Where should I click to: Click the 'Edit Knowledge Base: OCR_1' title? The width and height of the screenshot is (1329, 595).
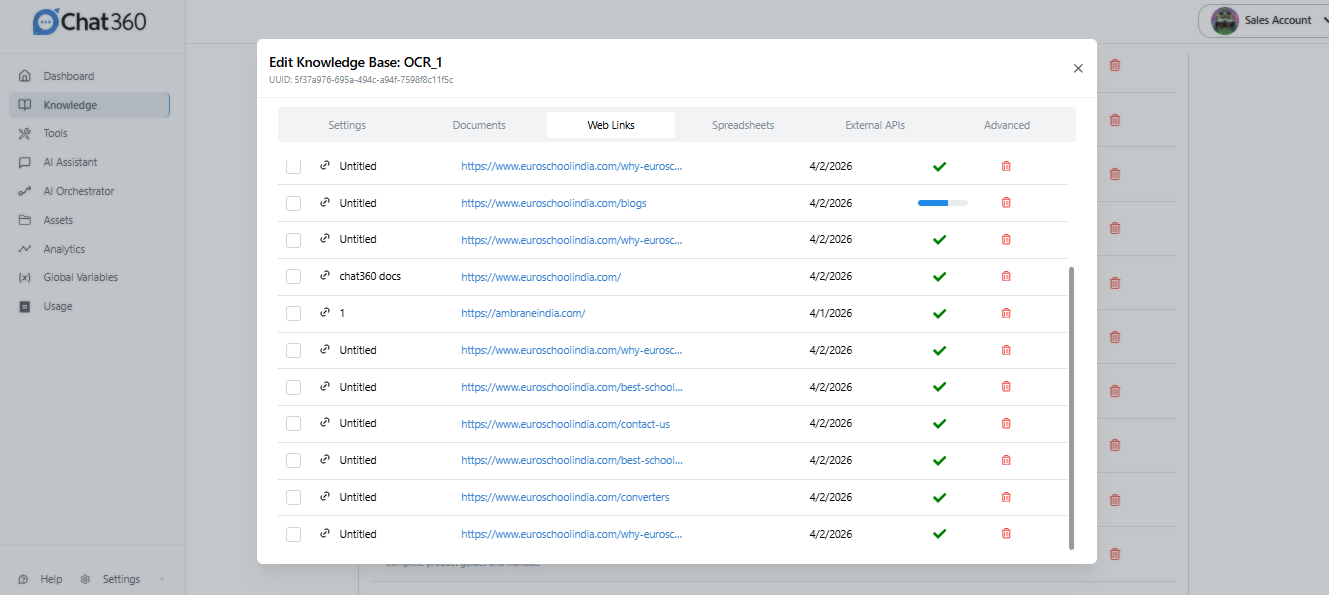click(x=355, y=62)
